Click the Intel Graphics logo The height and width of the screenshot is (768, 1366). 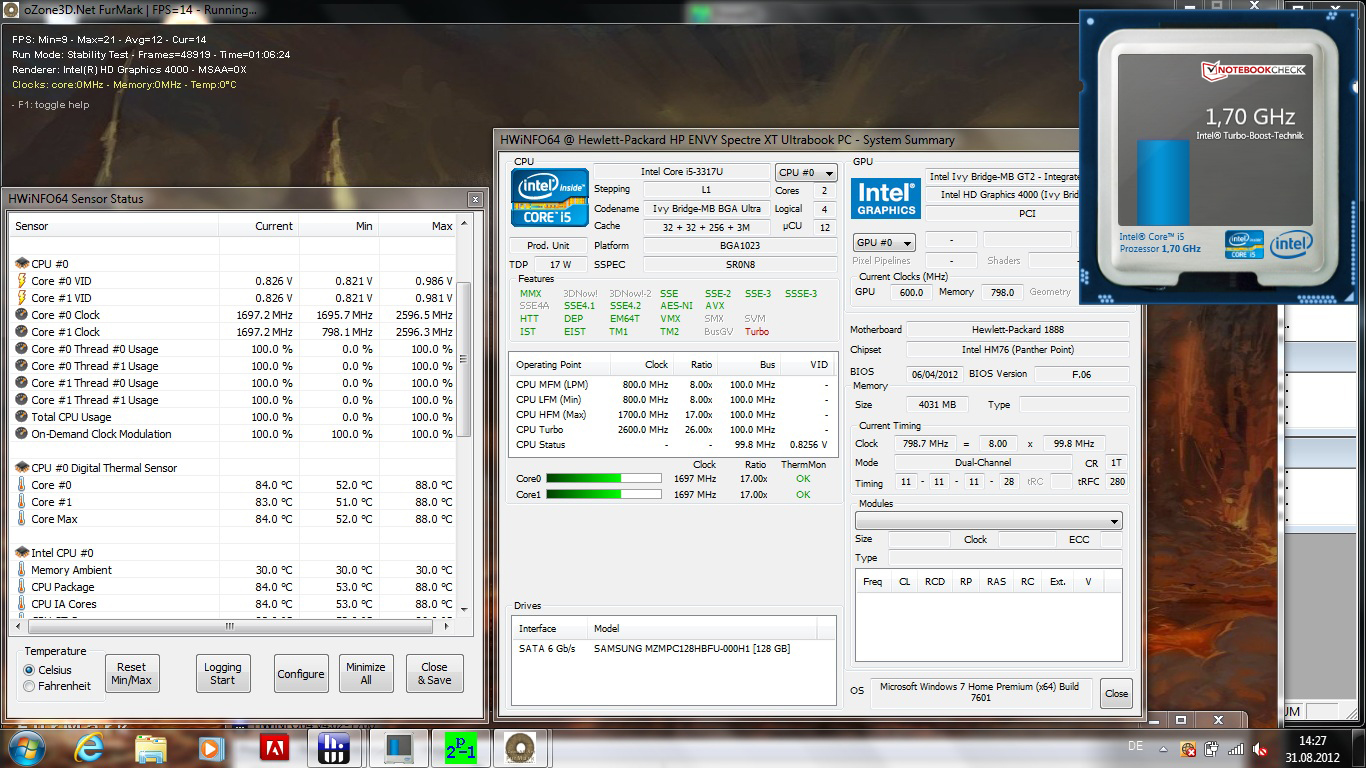point(885,198)
